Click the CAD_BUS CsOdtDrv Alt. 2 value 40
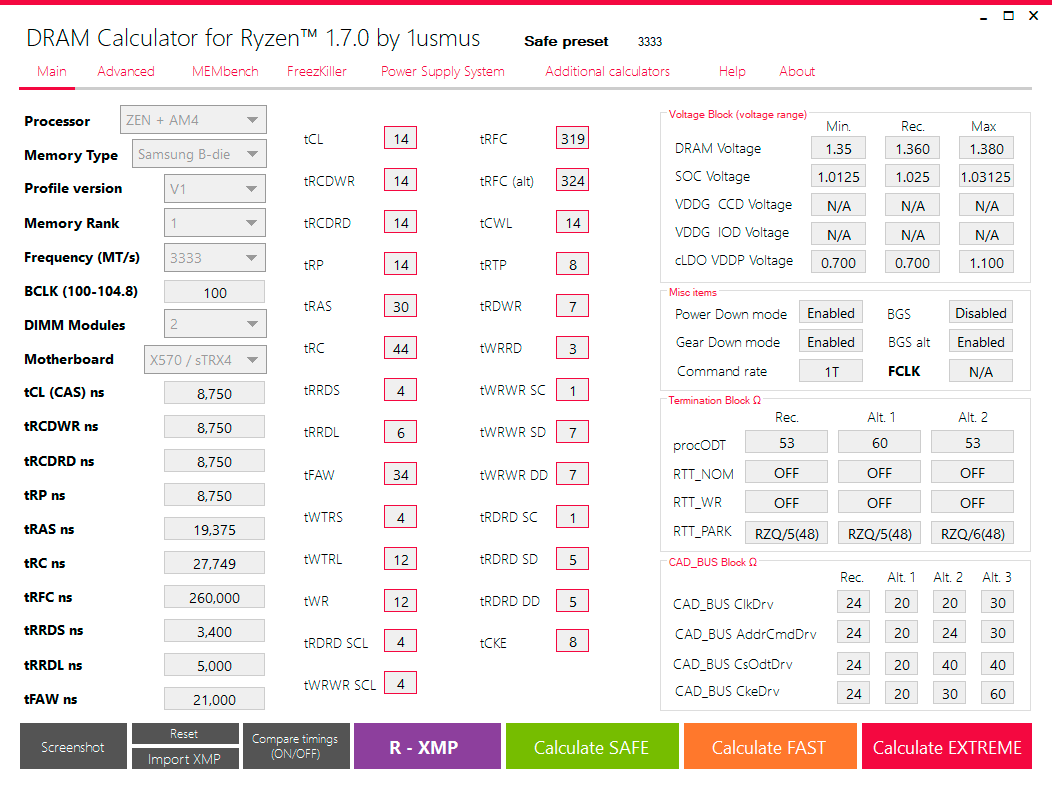Image resolution: width=1052 pixels, height=790 pixels. (949, 664)
